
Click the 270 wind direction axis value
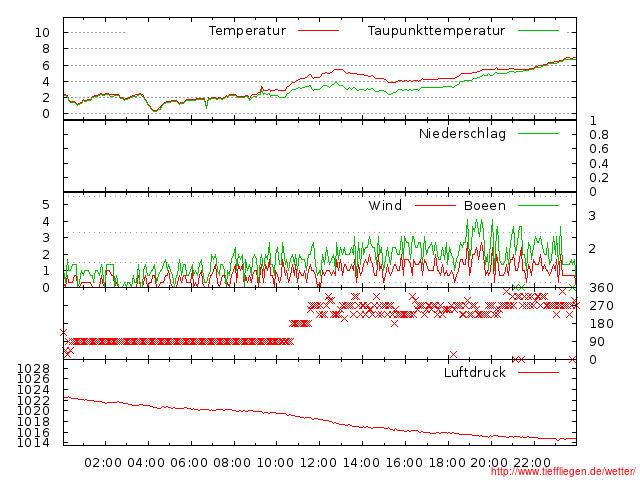(x=601, y=306)
